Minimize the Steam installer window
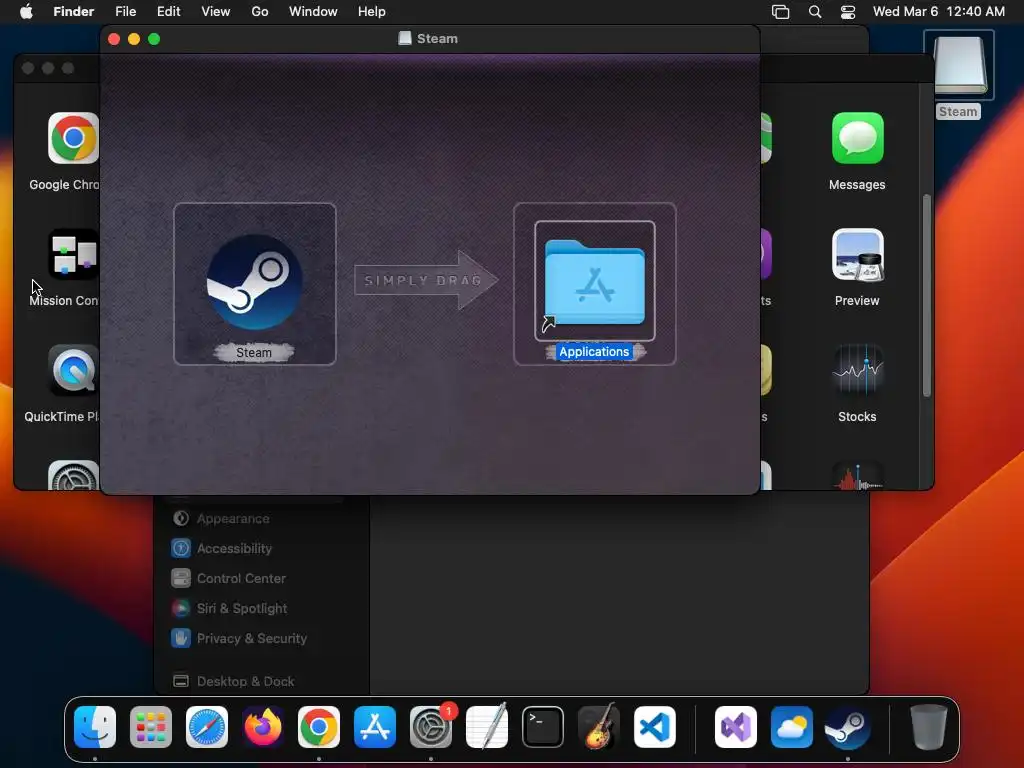Screen dimensions: 1024x768 click(x=134, y=39)
